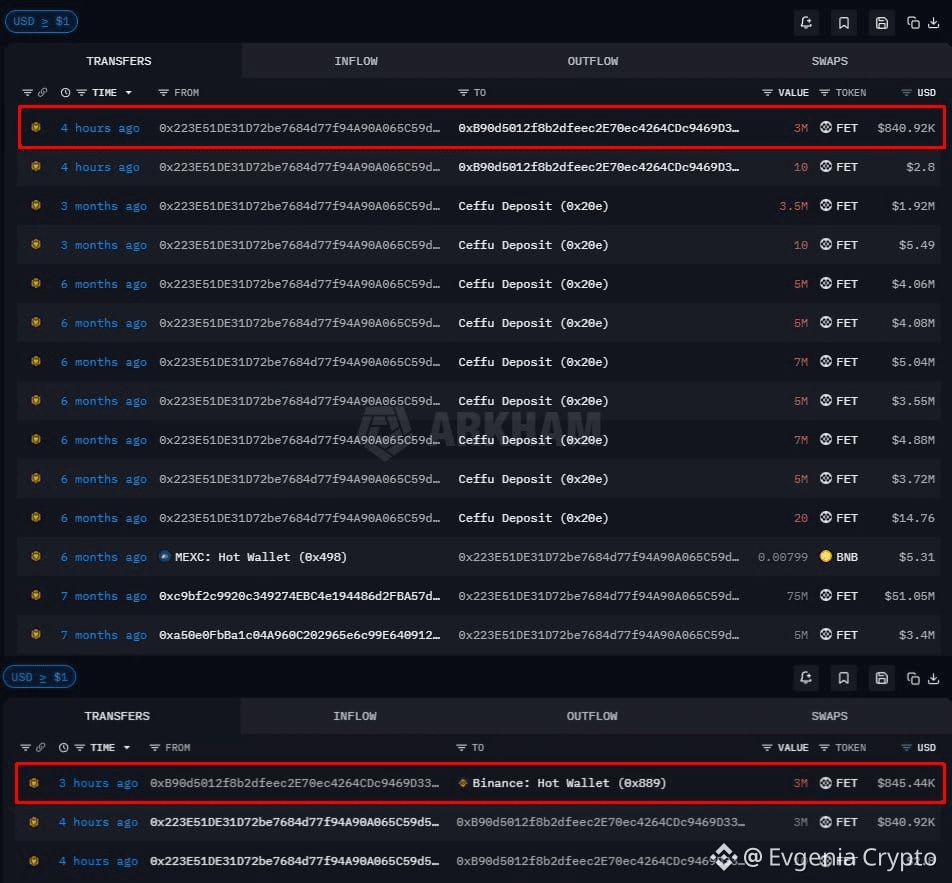Click the copy icon in top panel
The height and width of the screenshot is (883, 952).
[x=913, y=23]
